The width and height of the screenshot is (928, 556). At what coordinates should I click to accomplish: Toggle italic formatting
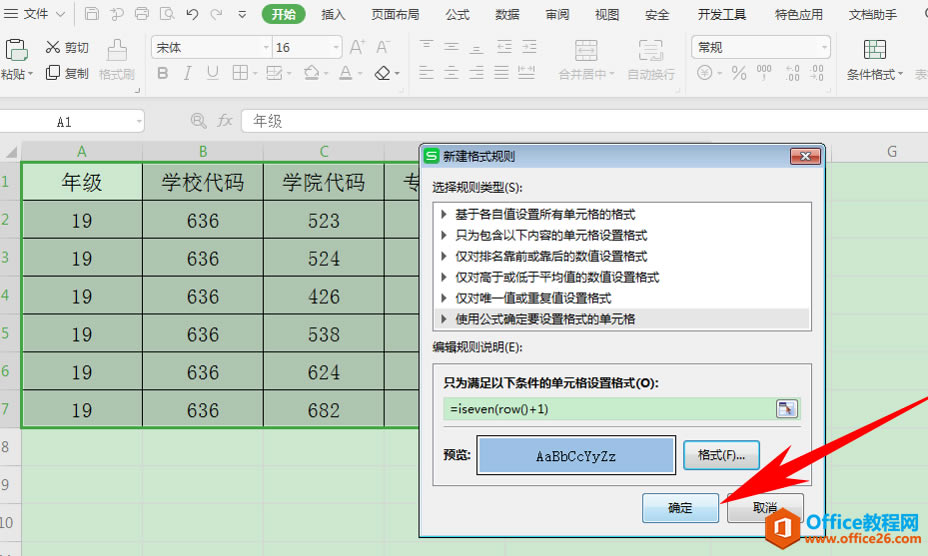tap(187, 73)
